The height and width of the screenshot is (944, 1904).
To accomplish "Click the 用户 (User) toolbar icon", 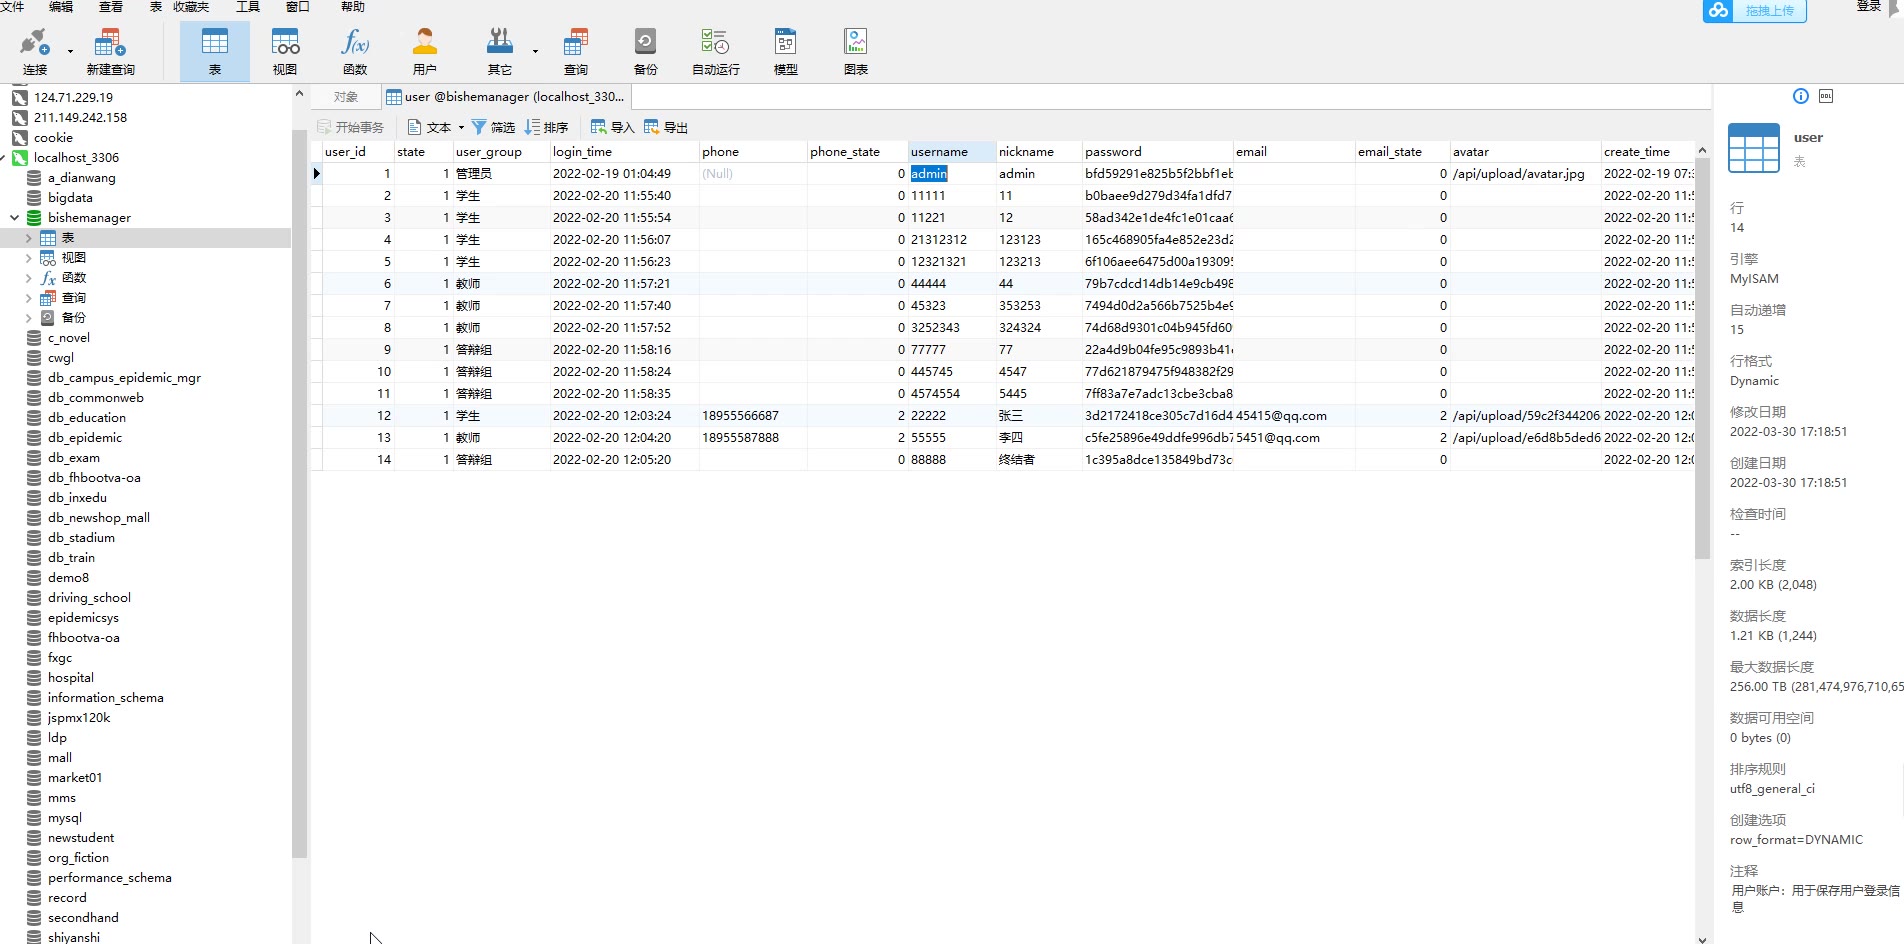I will pyautogui.click(x=425, y=51).
